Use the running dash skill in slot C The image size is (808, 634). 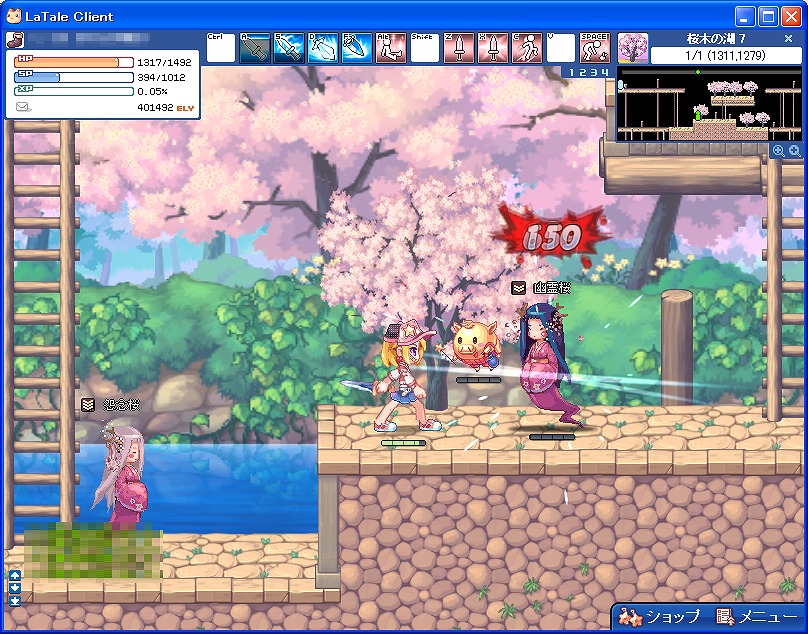(527, 48)
